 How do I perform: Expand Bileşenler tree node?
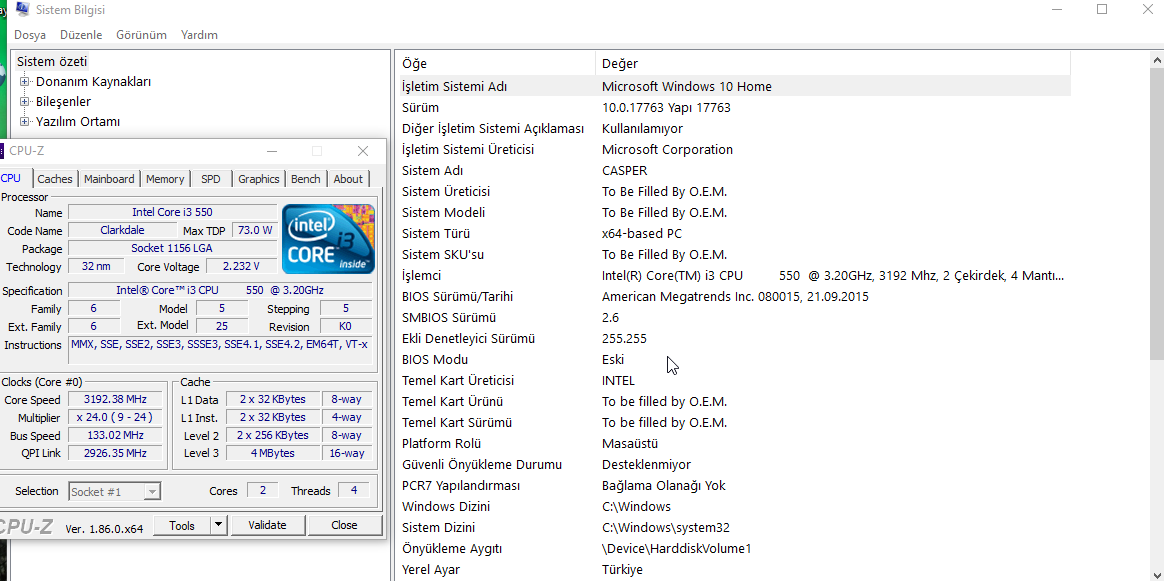[x=24, y=102]
